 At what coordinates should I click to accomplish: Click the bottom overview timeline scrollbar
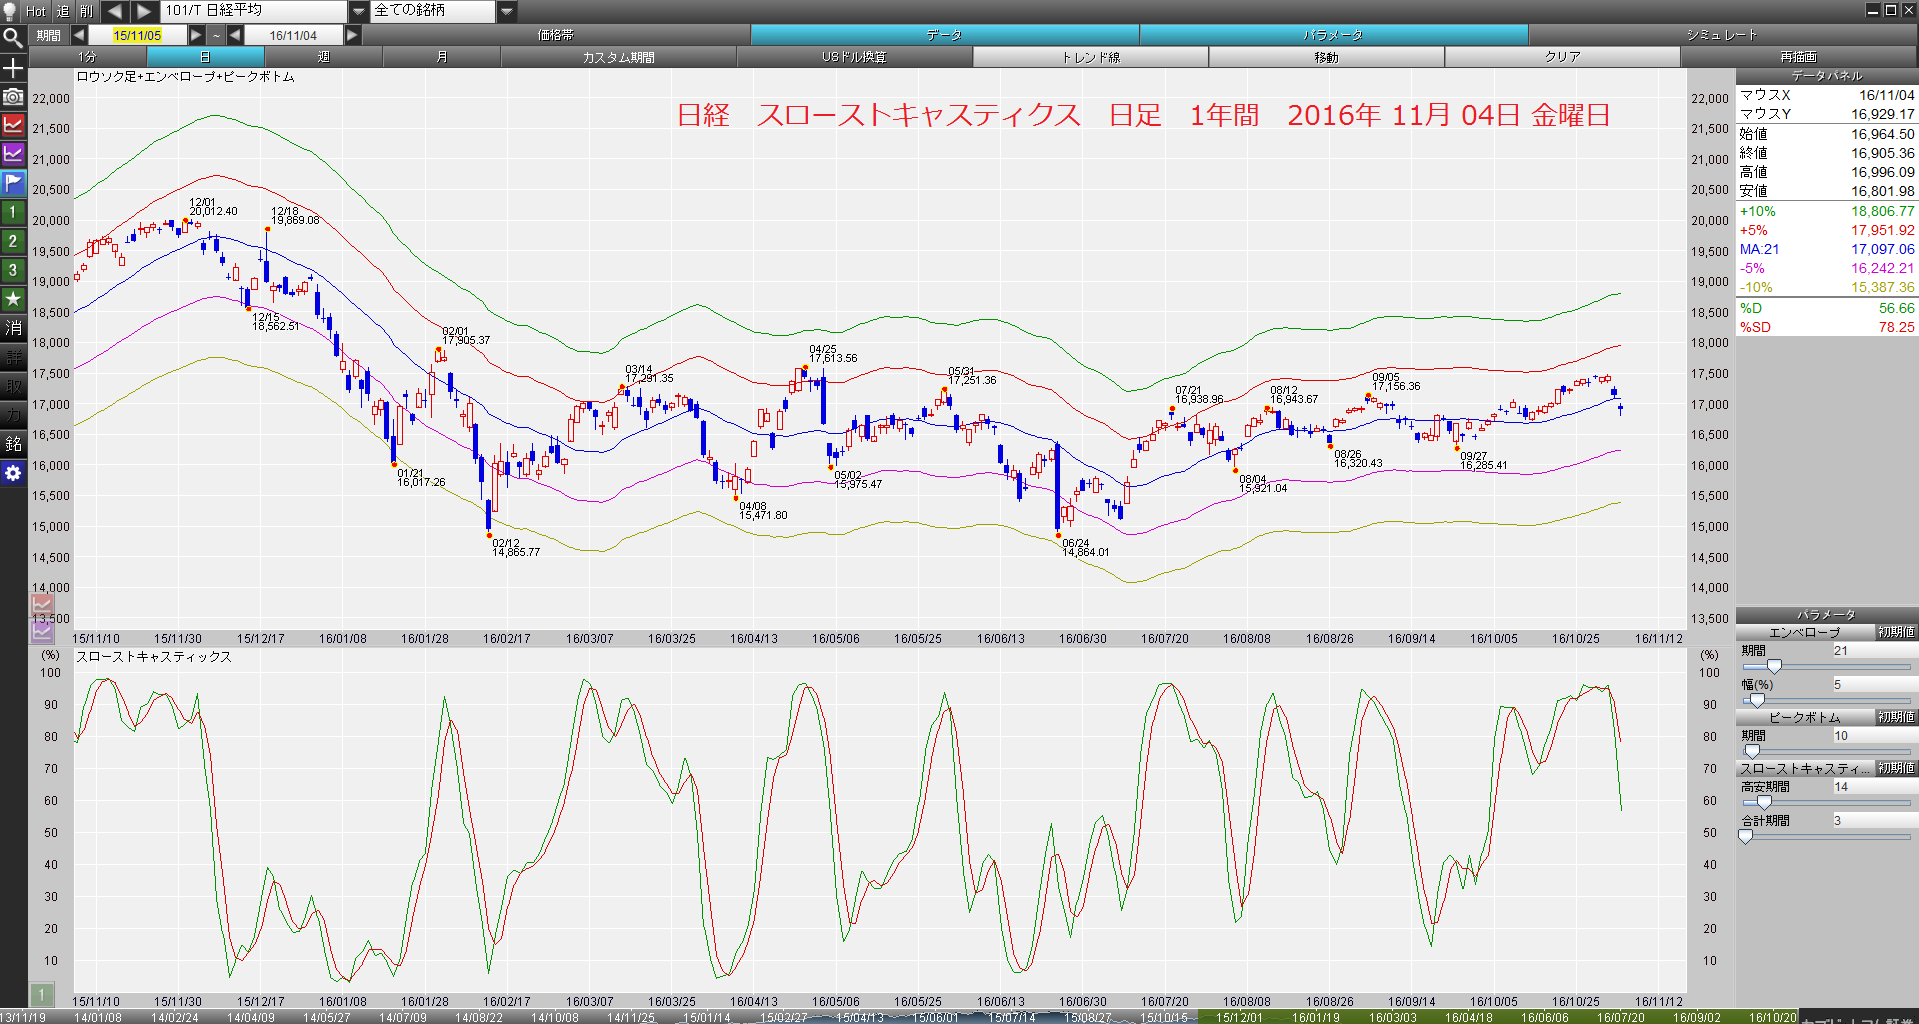tap(900, 1017)
